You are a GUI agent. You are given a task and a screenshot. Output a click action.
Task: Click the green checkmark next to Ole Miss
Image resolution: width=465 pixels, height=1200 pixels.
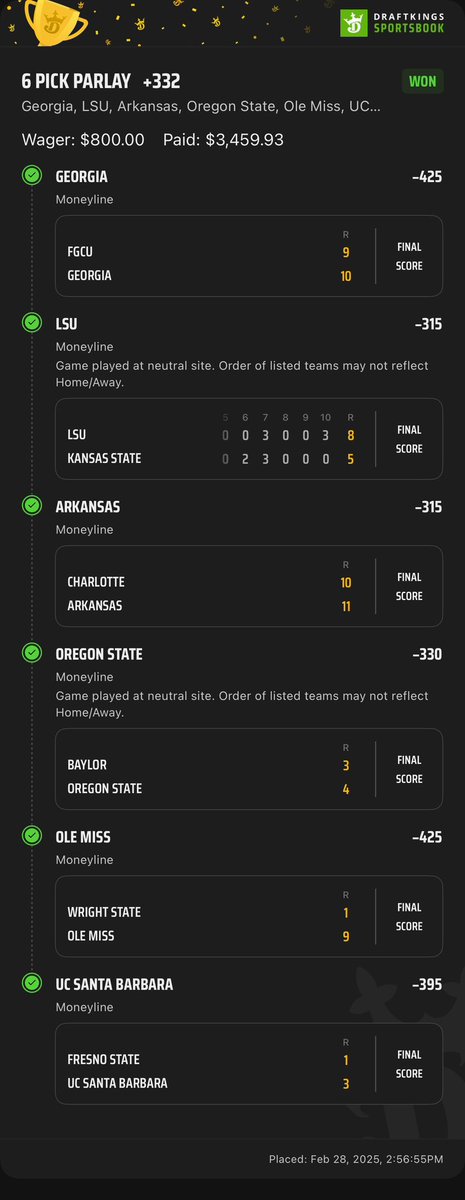(32, 836)
